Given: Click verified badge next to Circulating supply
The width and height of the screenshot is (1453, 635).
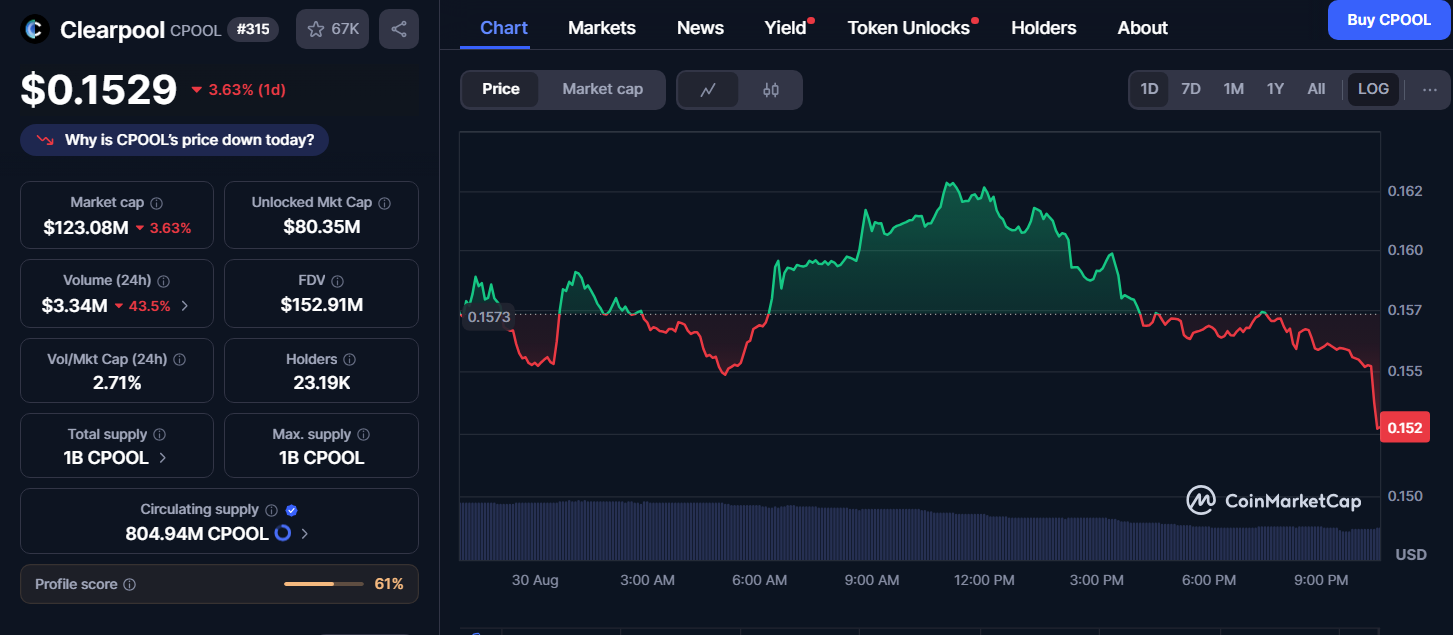Looking at the screenshot, I should tap(291, 510).
